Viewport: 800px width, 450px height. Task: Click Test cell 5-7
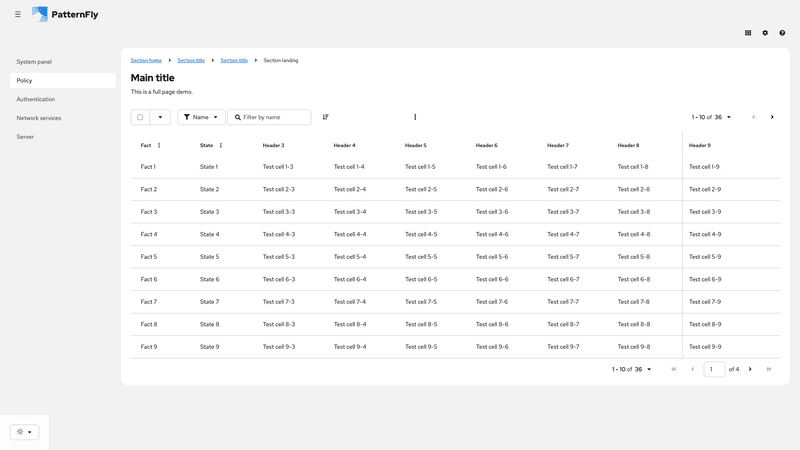pyautogui.click(x=563, y=257)
